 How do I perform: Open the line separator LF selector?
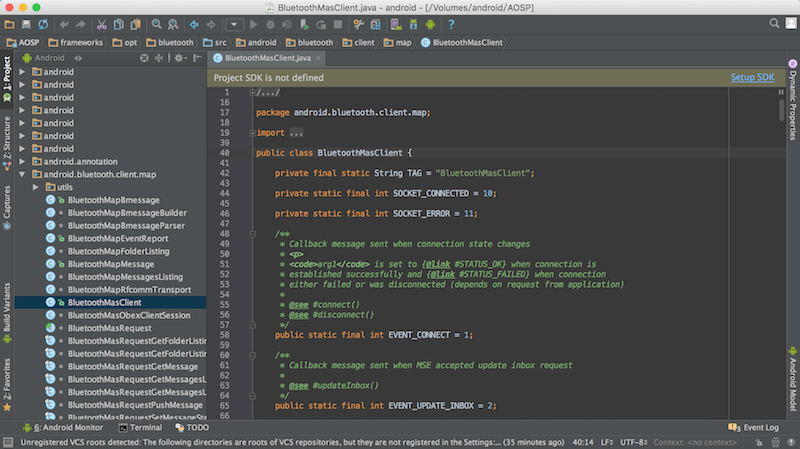pos(607,442)
